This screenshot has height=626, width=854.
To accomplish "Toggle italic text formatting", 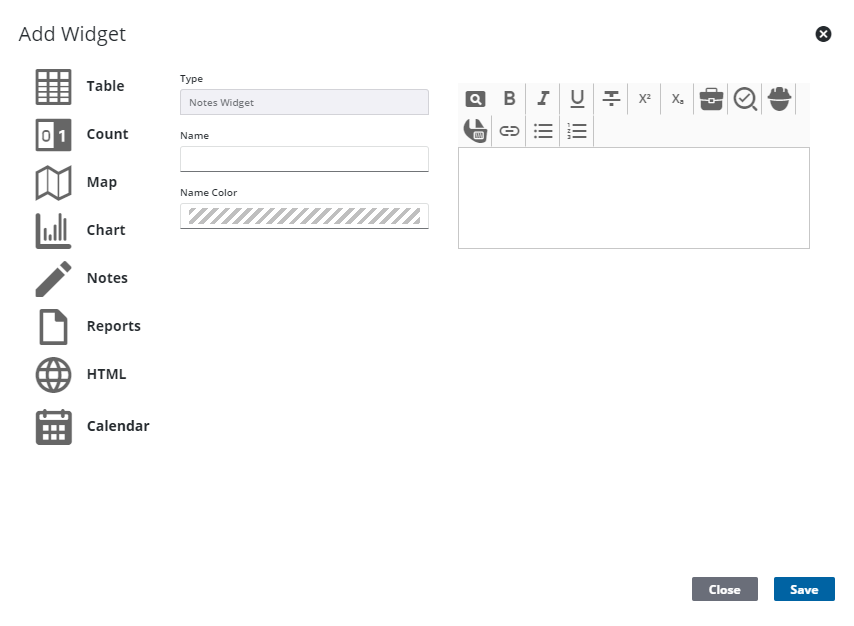I will point(543,98).
